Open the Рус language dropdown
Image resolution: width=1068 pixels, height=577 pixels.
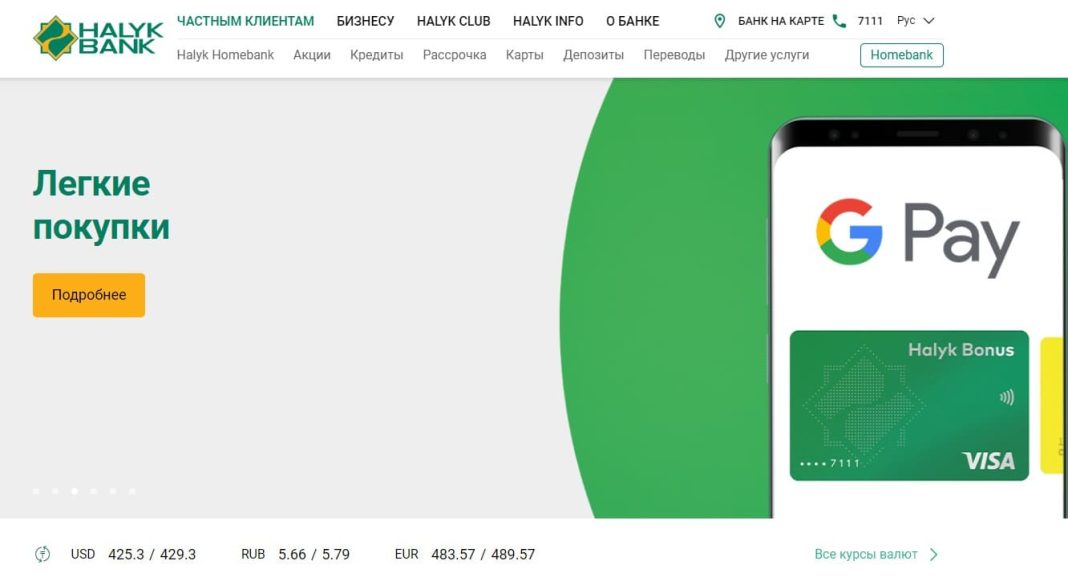[915, 21]
